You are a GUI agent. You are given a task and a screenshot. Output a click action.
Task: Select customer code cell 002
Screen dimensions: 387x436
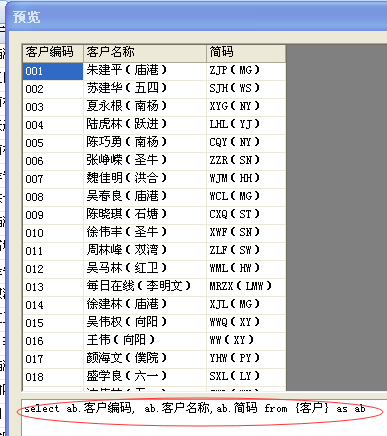[53, 89]
